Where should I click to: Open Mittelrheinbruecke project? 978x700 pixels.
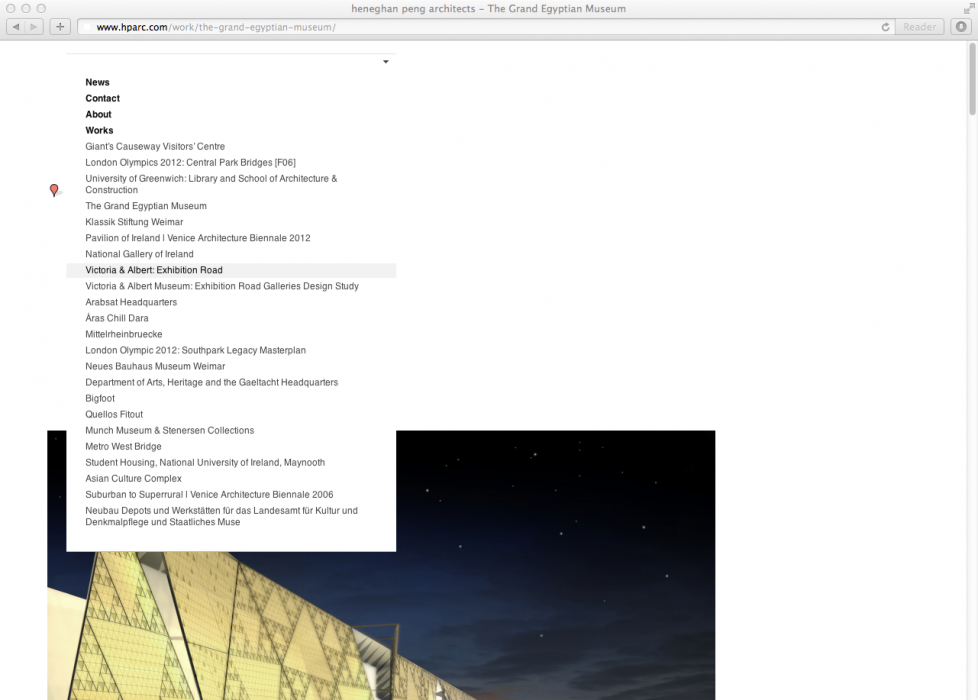pyautogui.click(x=123, y=334)
